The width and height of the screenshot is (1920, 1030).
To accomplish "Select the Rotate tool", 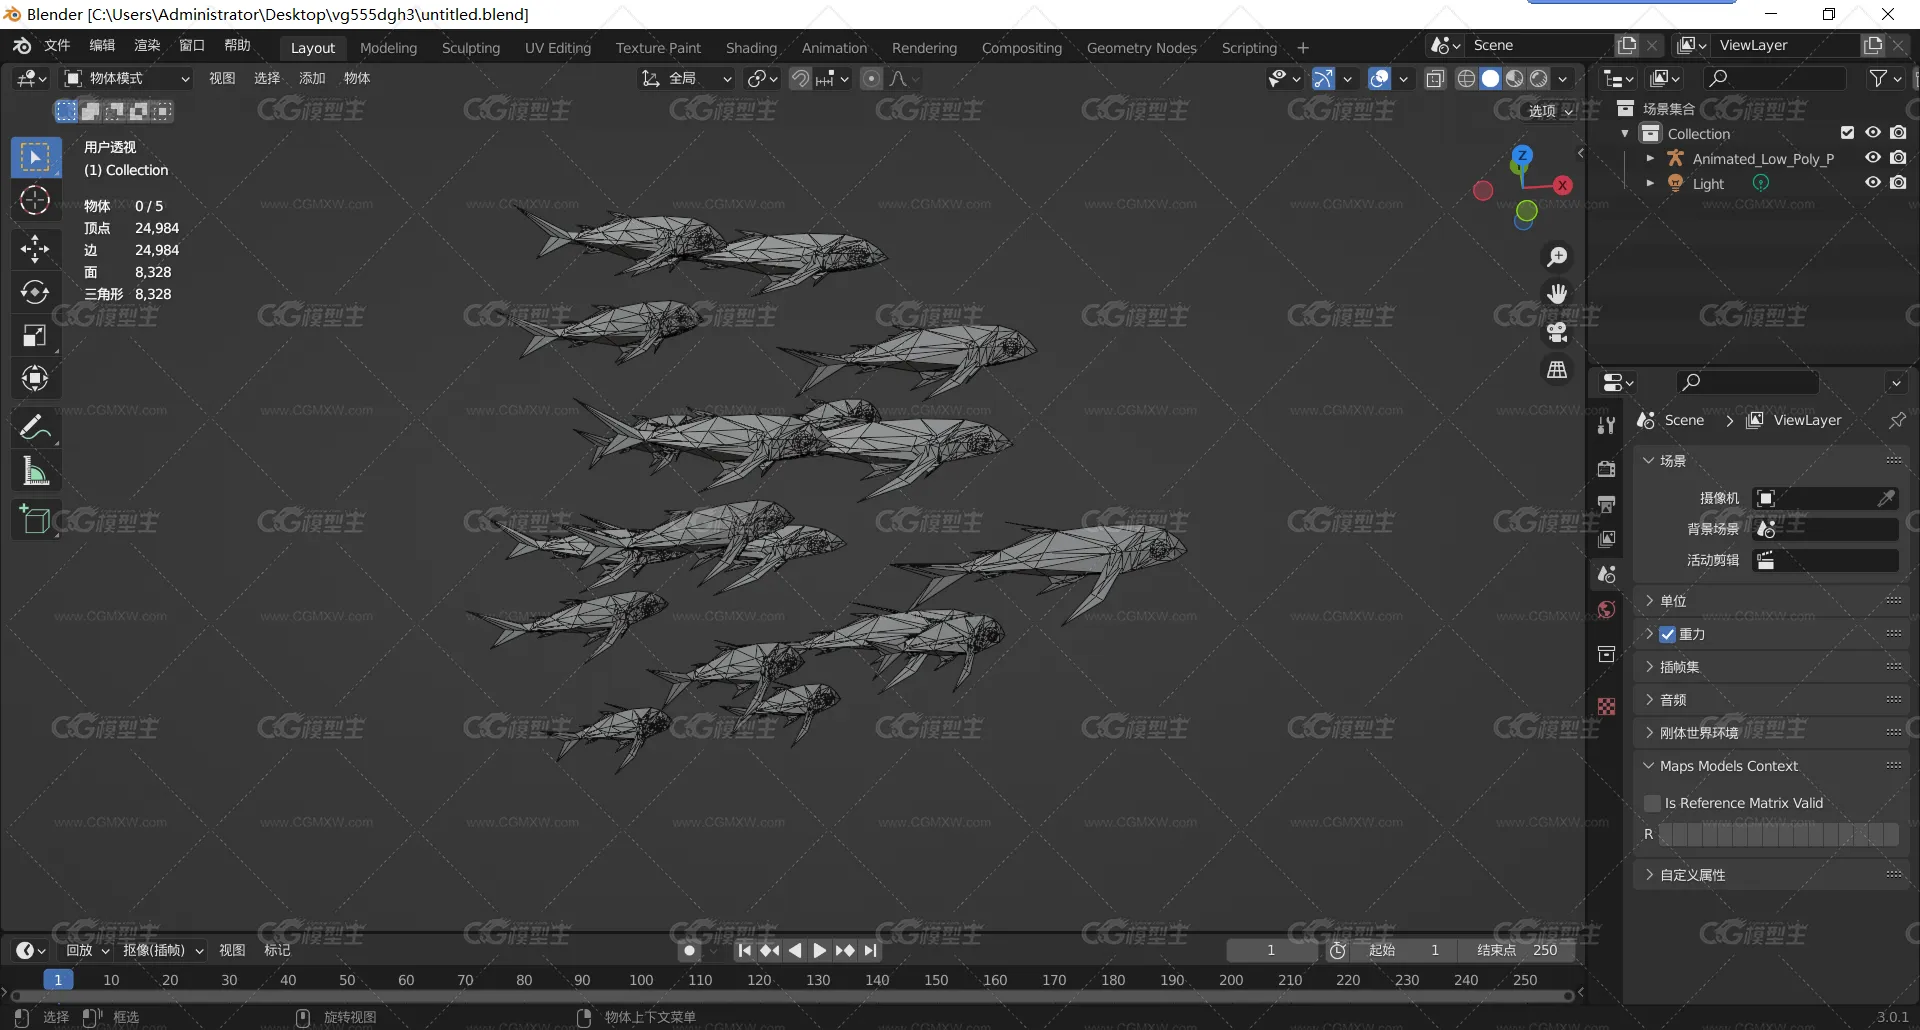I will (x=35, y=292).
